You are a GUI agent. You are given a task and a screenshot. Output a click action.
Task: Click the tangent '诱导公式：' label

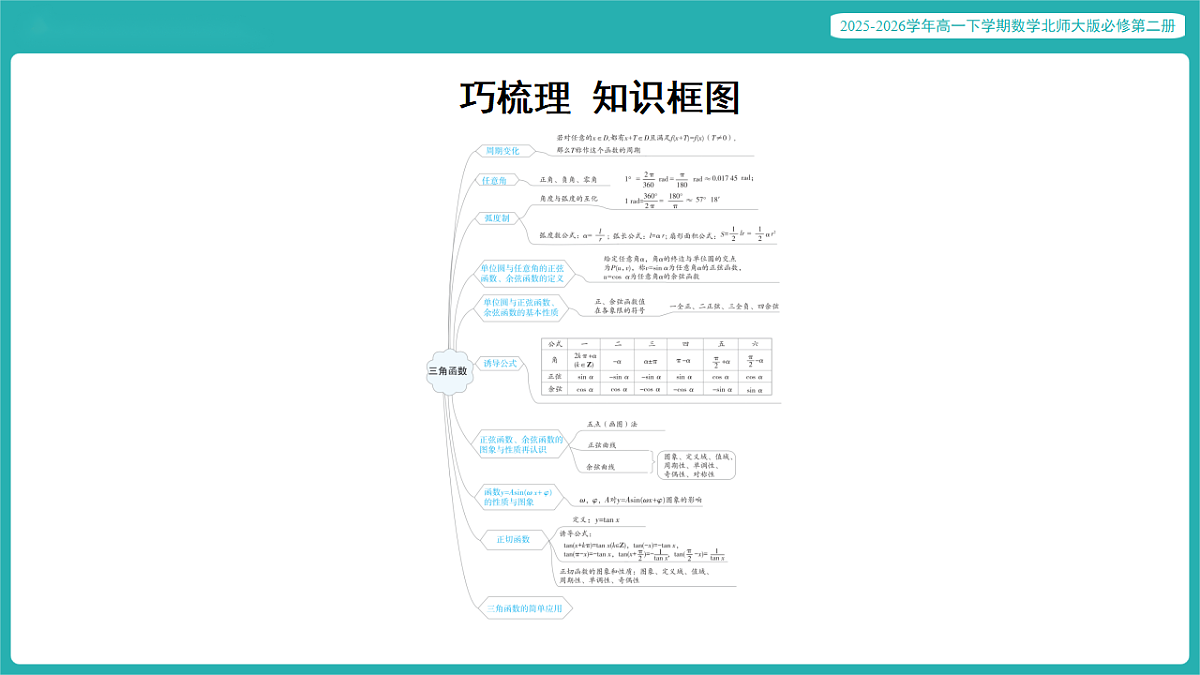pyautogui.click(x=577, y=533)
